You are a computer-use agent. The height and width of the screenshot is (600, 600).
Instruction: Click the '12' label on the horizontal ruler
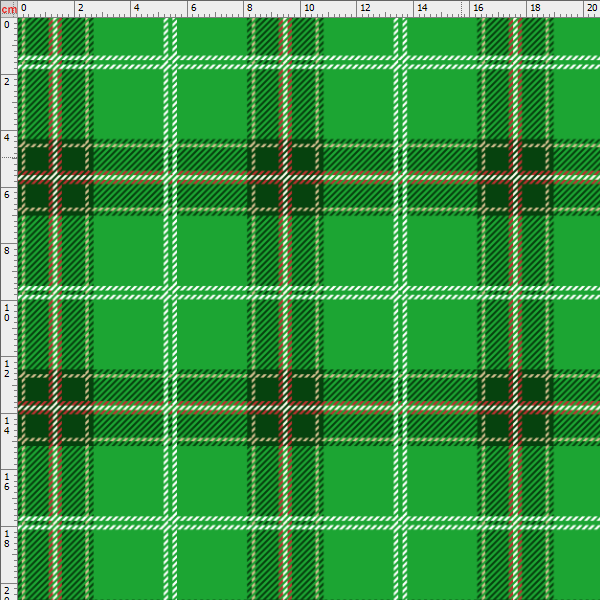pyautogui.click(x=365, y=8)
